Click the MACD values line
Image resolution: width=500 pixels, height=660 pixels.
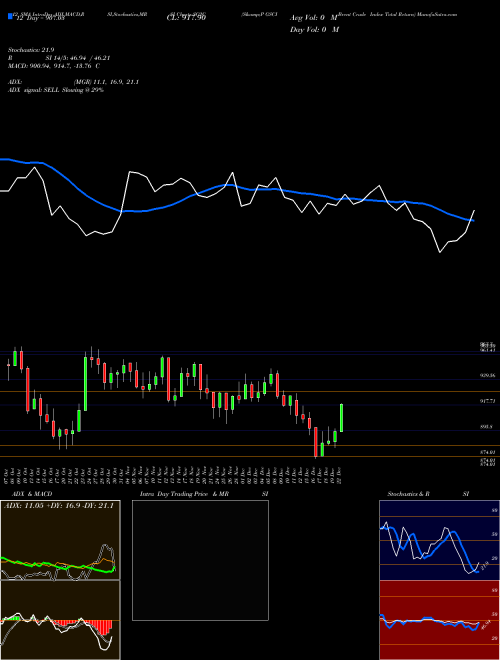54,66
